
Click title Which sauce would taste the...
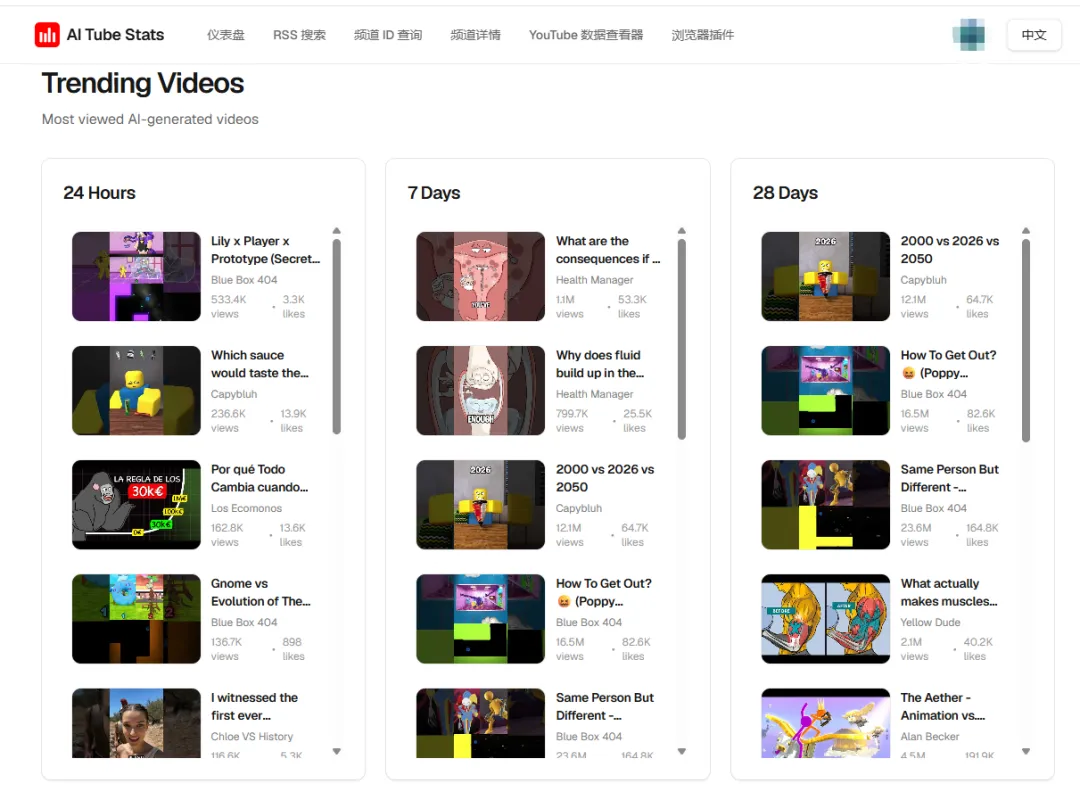(x=260, y=364)
